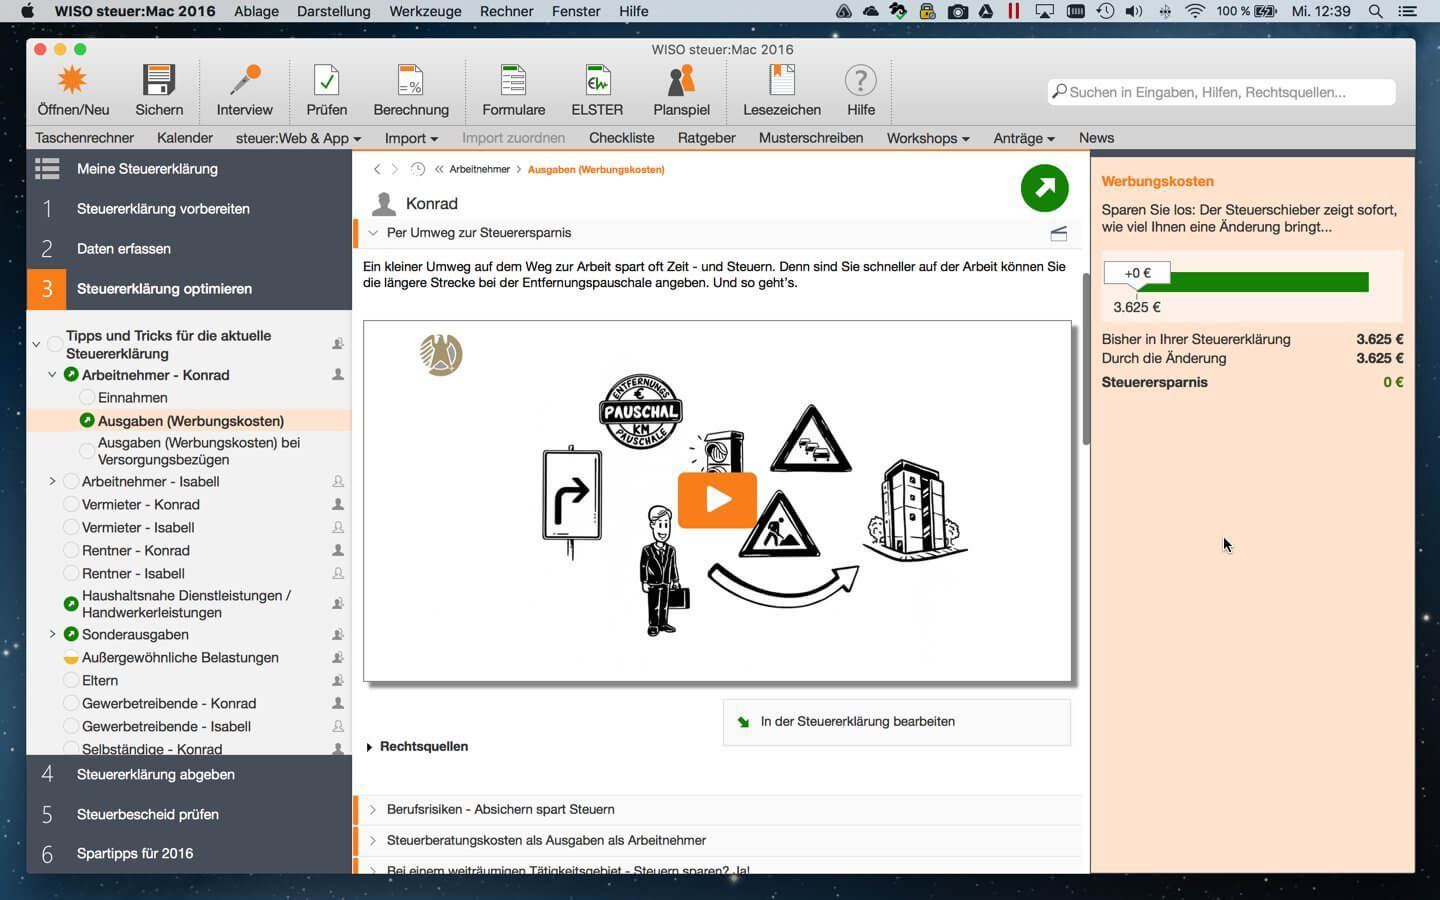Viewport: 1440px width, 900px height.
Task: Toggle the circle next to Einnahmen
Action: pyautogui.click(x=87, y=398)
